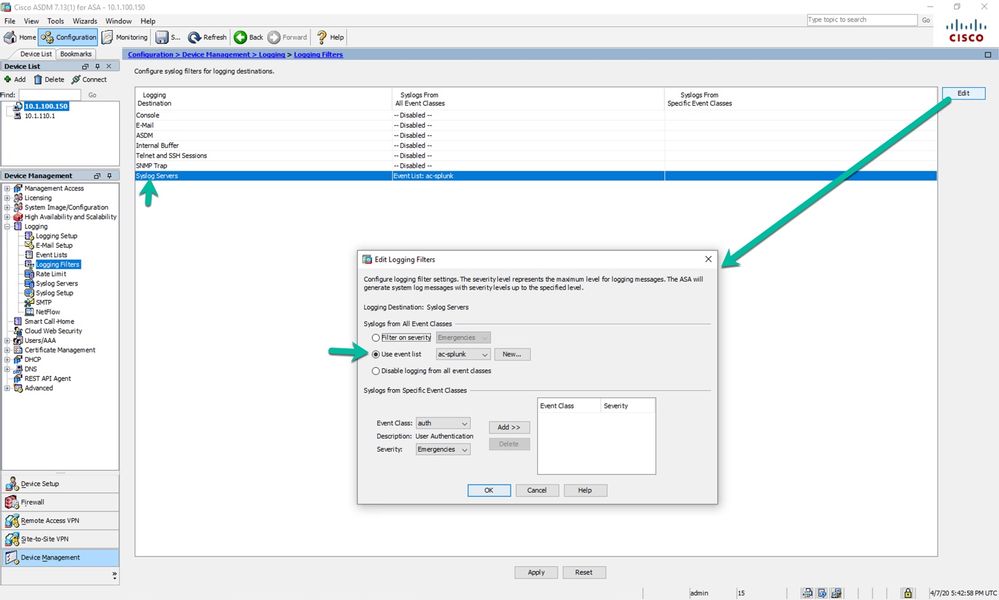
Task: Open the Window menu
Action: click(x=119, y=21)
